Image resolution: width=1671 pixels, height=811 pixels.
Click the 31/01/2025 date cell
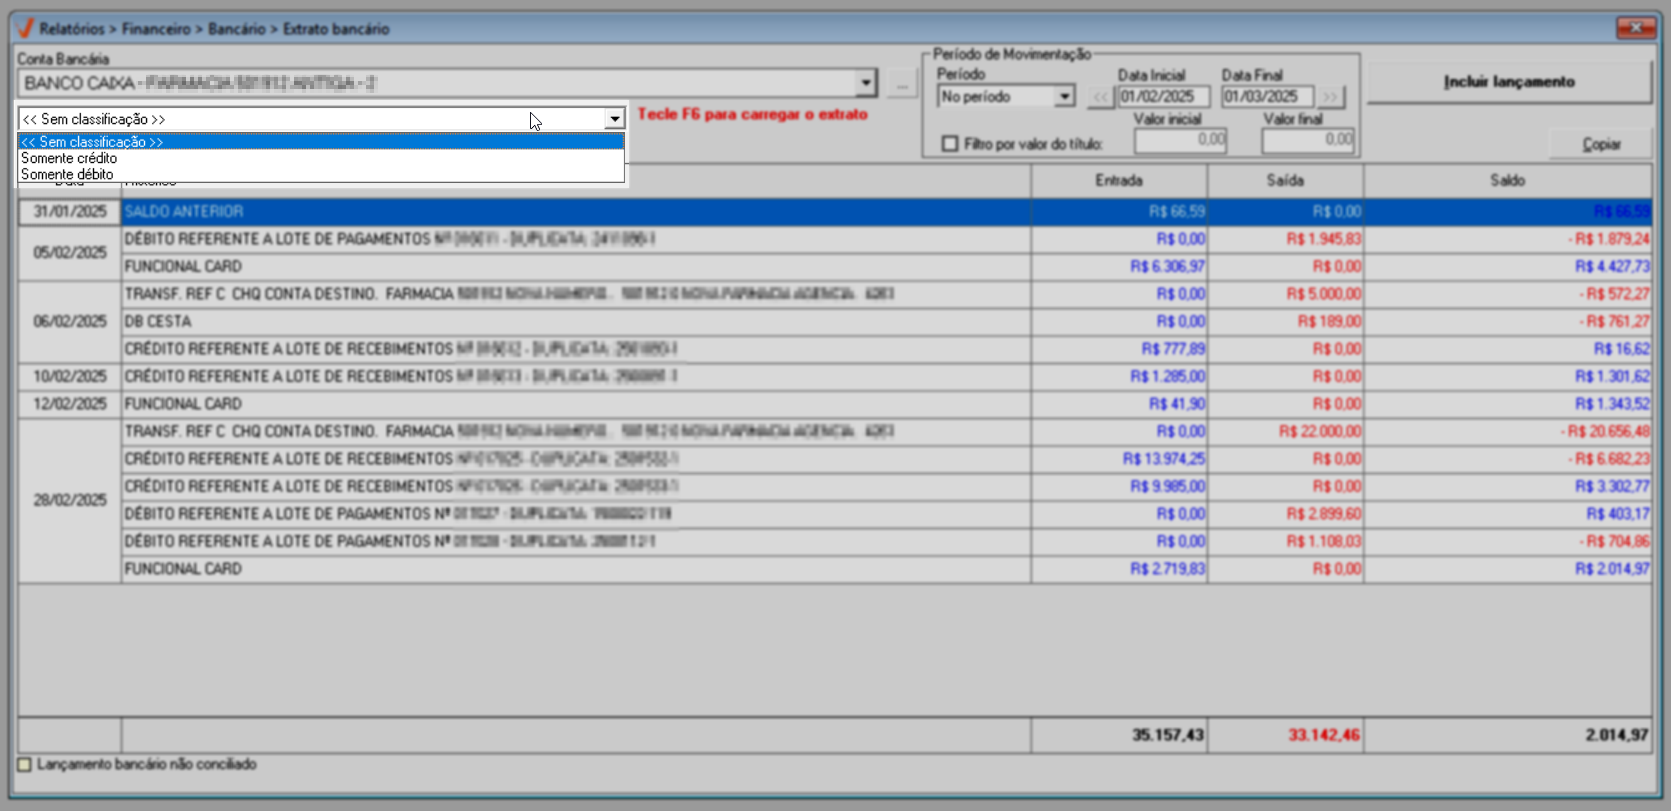(x=70, y=212)
